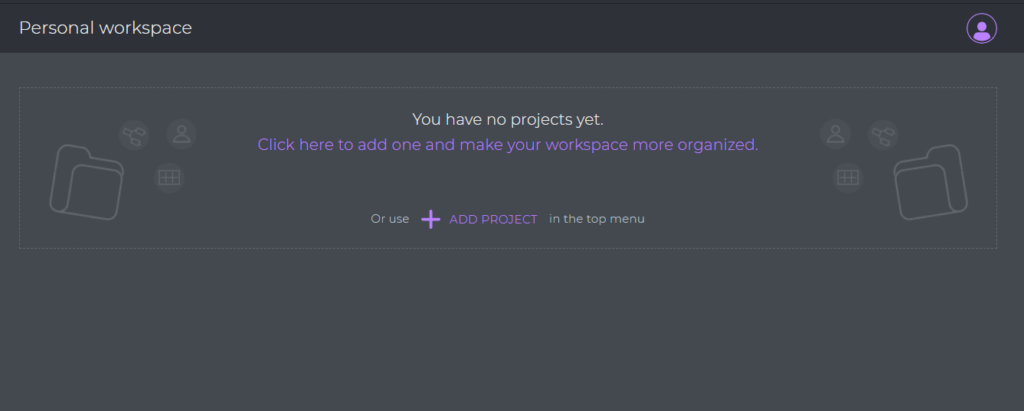The width and height of the screenshot is (1024, 411).
Task: Click the 'in the top menu' text
Action: coord(597,219)
